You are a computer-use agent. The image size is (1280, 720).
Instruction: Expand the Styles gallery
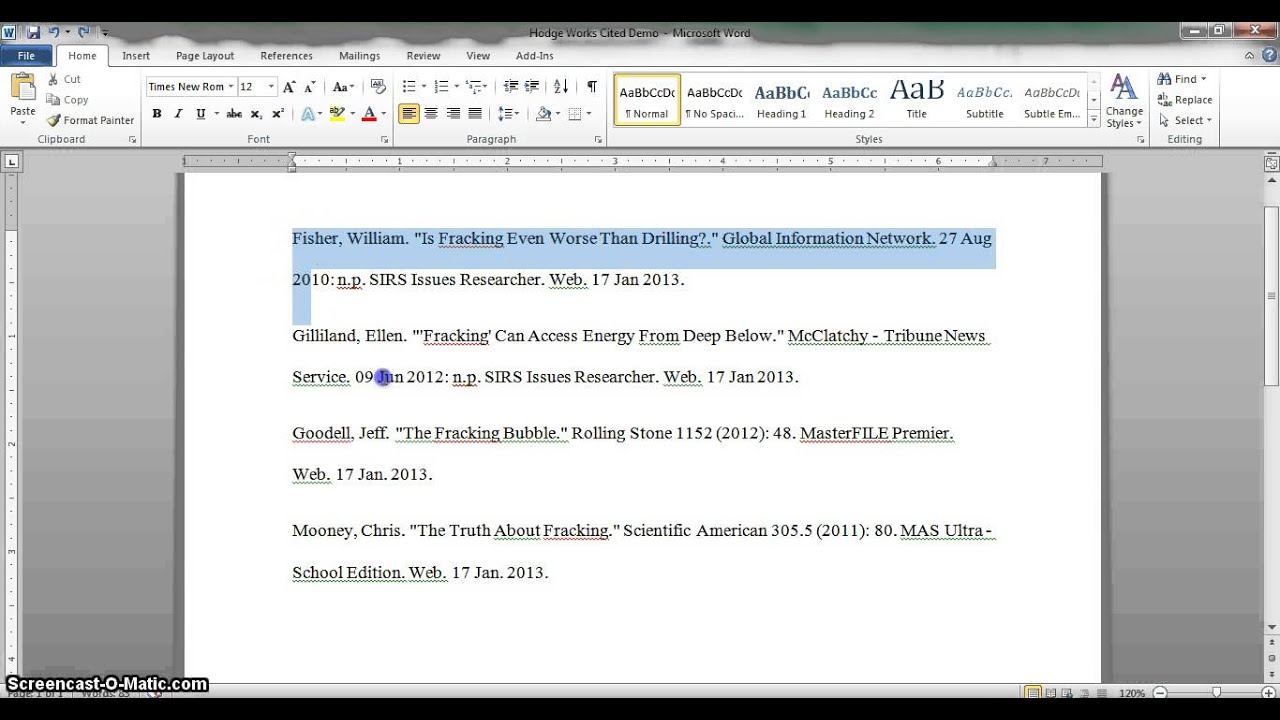pos(1094,121)
